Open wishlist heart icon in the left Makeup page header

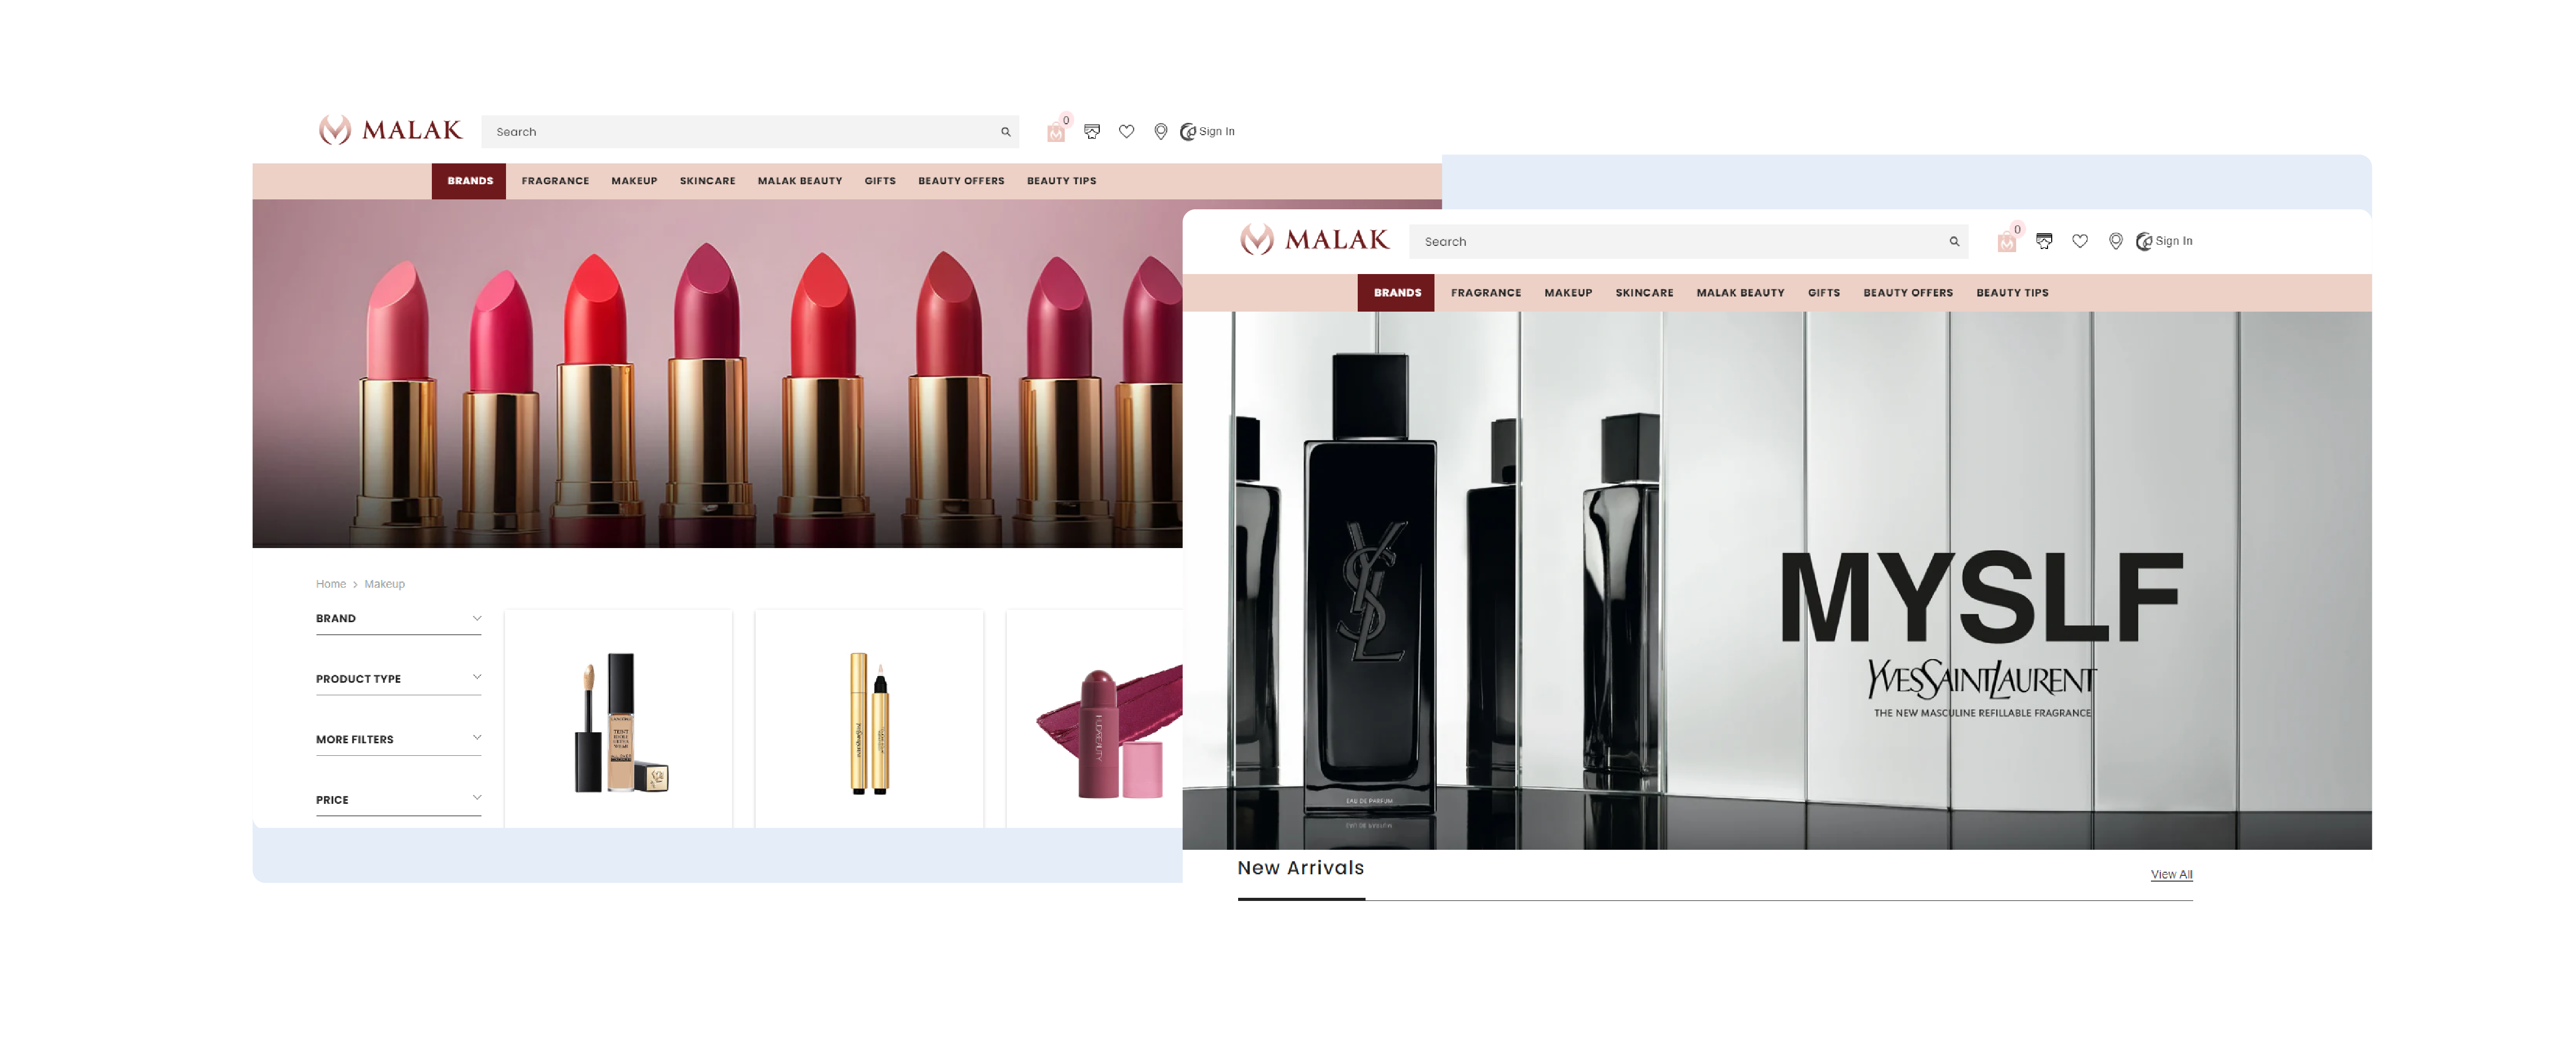point(1126,131)
